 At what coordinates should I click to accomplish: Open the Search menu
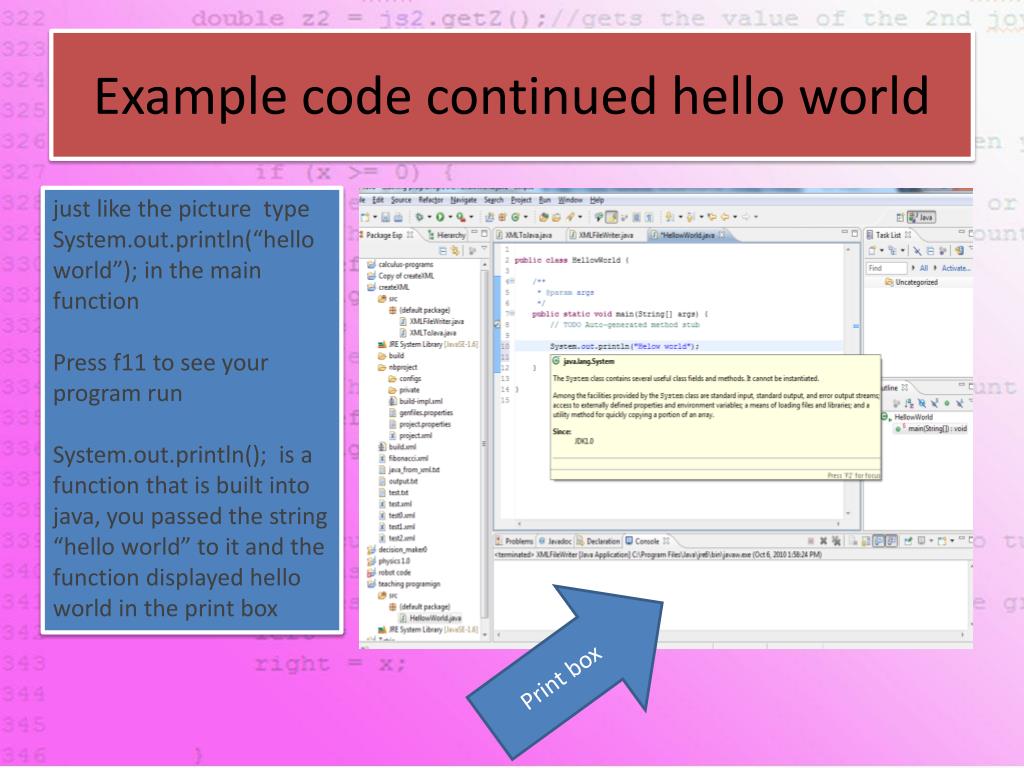[x=494, y=200]
